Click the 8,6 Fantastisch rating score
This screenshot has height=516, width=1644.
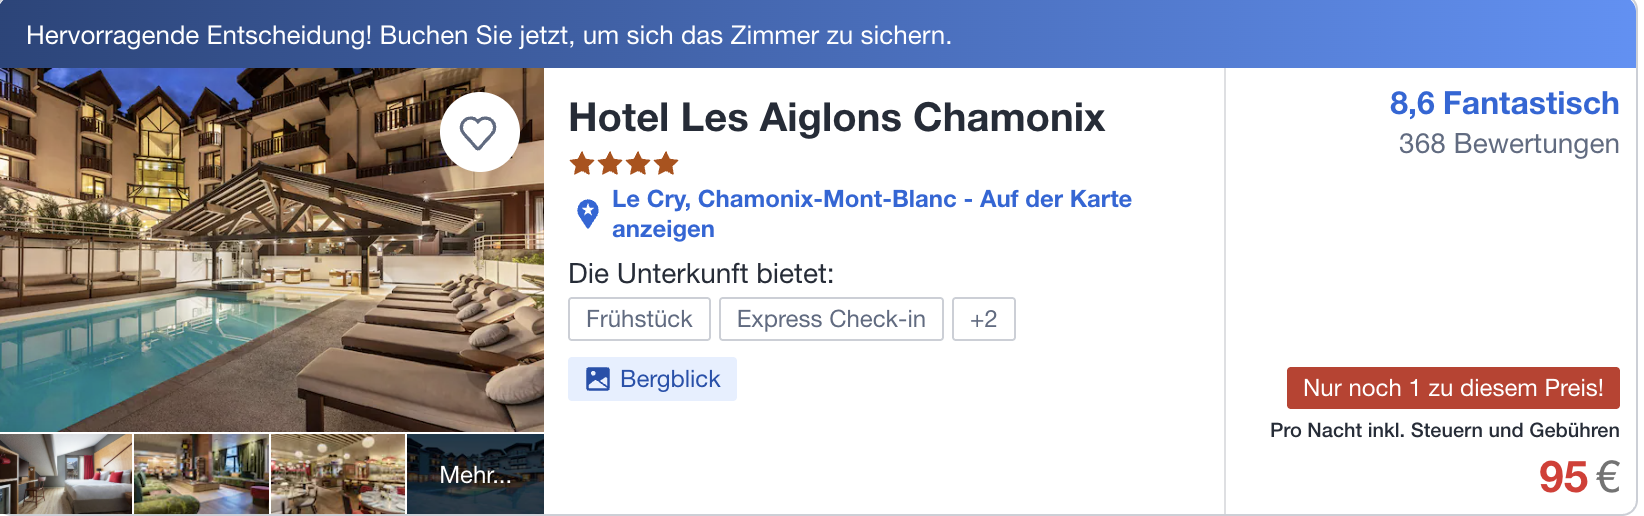1503,103
